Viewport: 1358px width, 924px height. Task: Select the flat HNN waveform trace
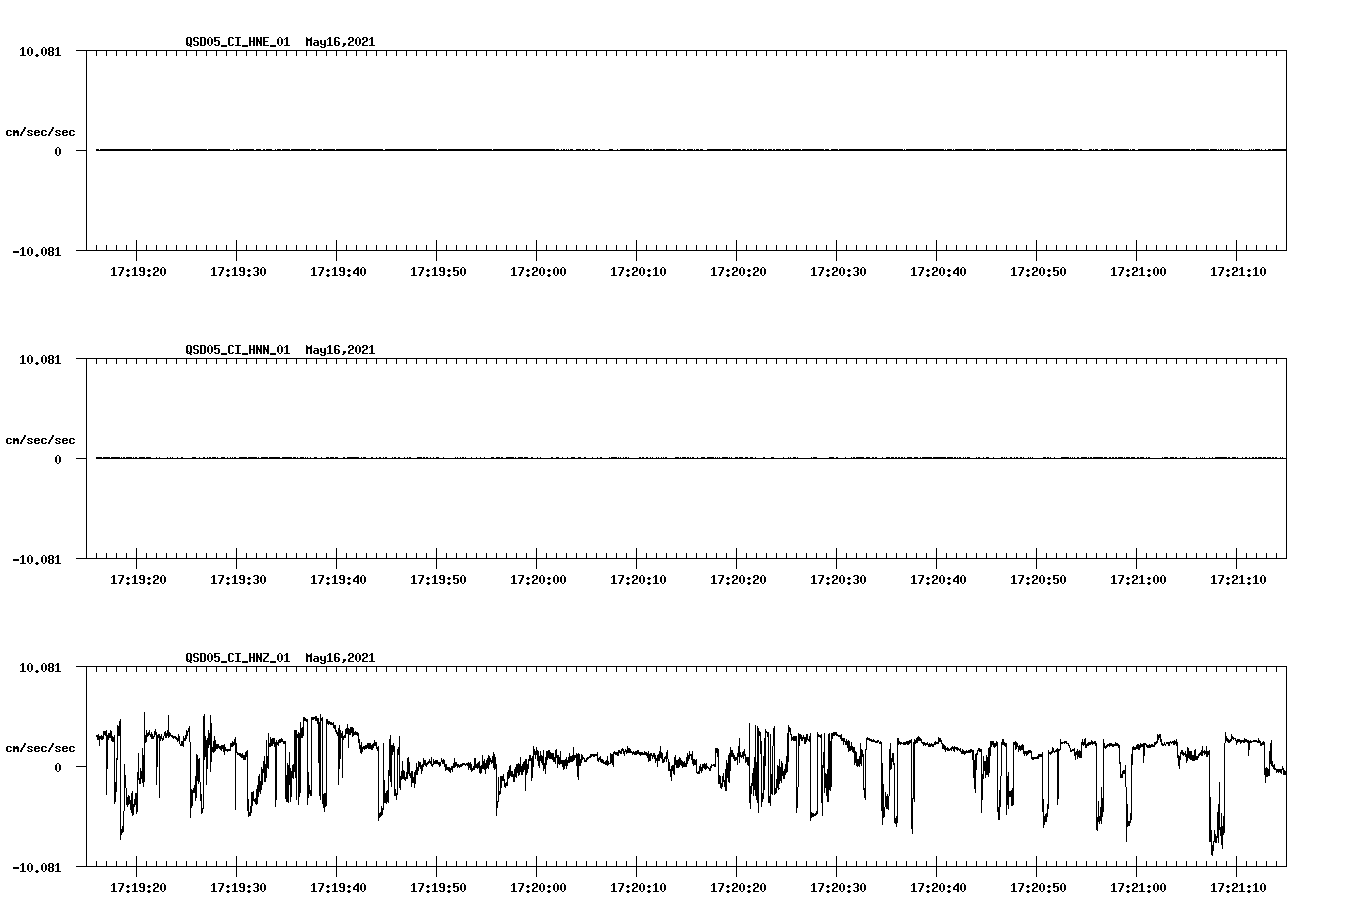[x=600, y=459]
